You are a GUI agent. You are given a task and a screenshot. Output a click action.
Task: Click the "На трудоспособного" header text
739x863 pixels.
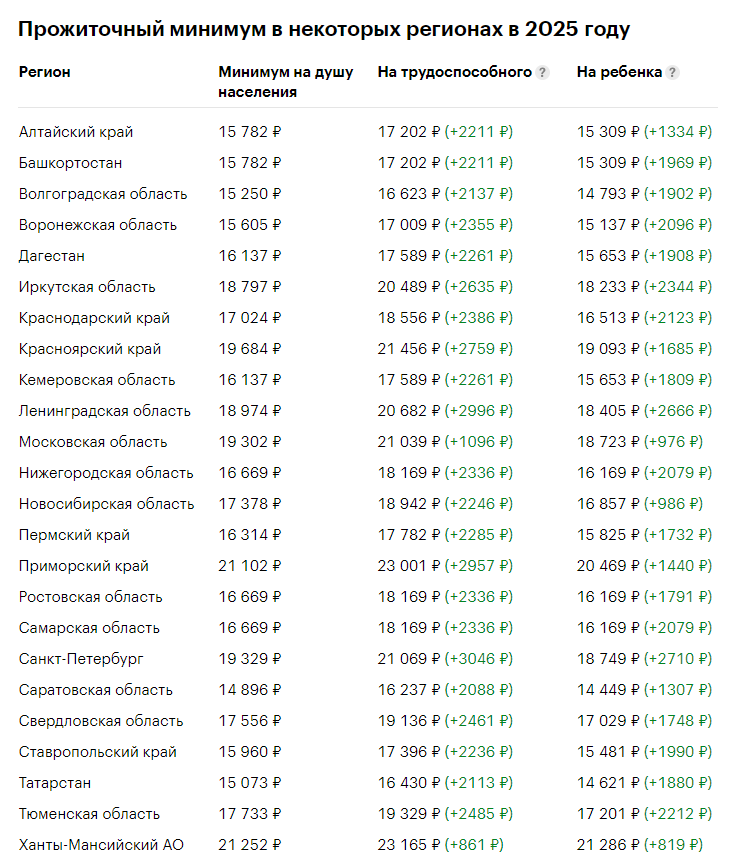tap(454, 72)
